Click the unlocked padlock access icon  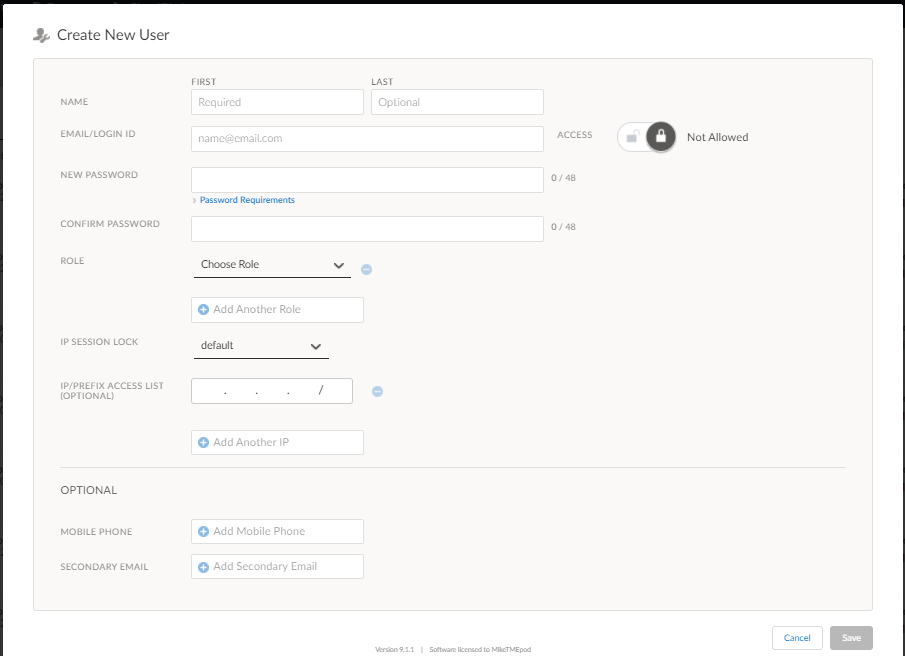pos(632,137)
